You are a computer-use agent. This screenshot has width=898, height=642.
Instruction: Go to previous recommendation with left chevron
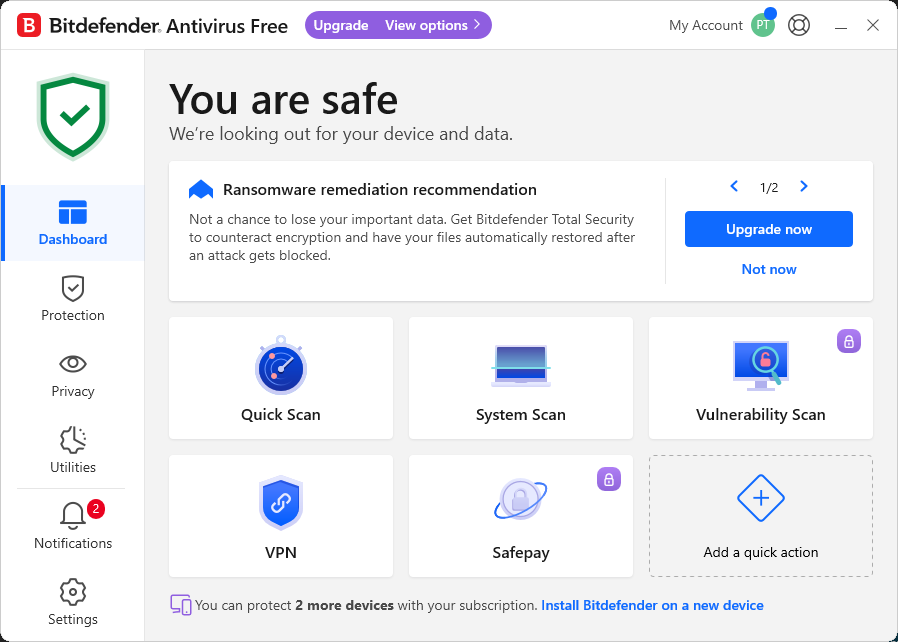pyautogui.click(x=734, y=187)
